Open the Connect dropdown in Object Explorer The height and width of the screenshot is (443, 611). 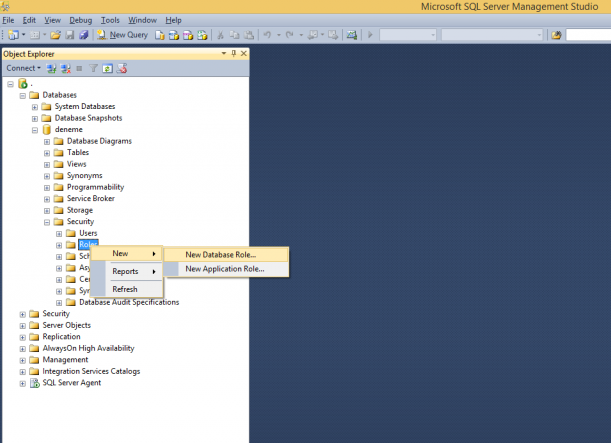point(23,68)
